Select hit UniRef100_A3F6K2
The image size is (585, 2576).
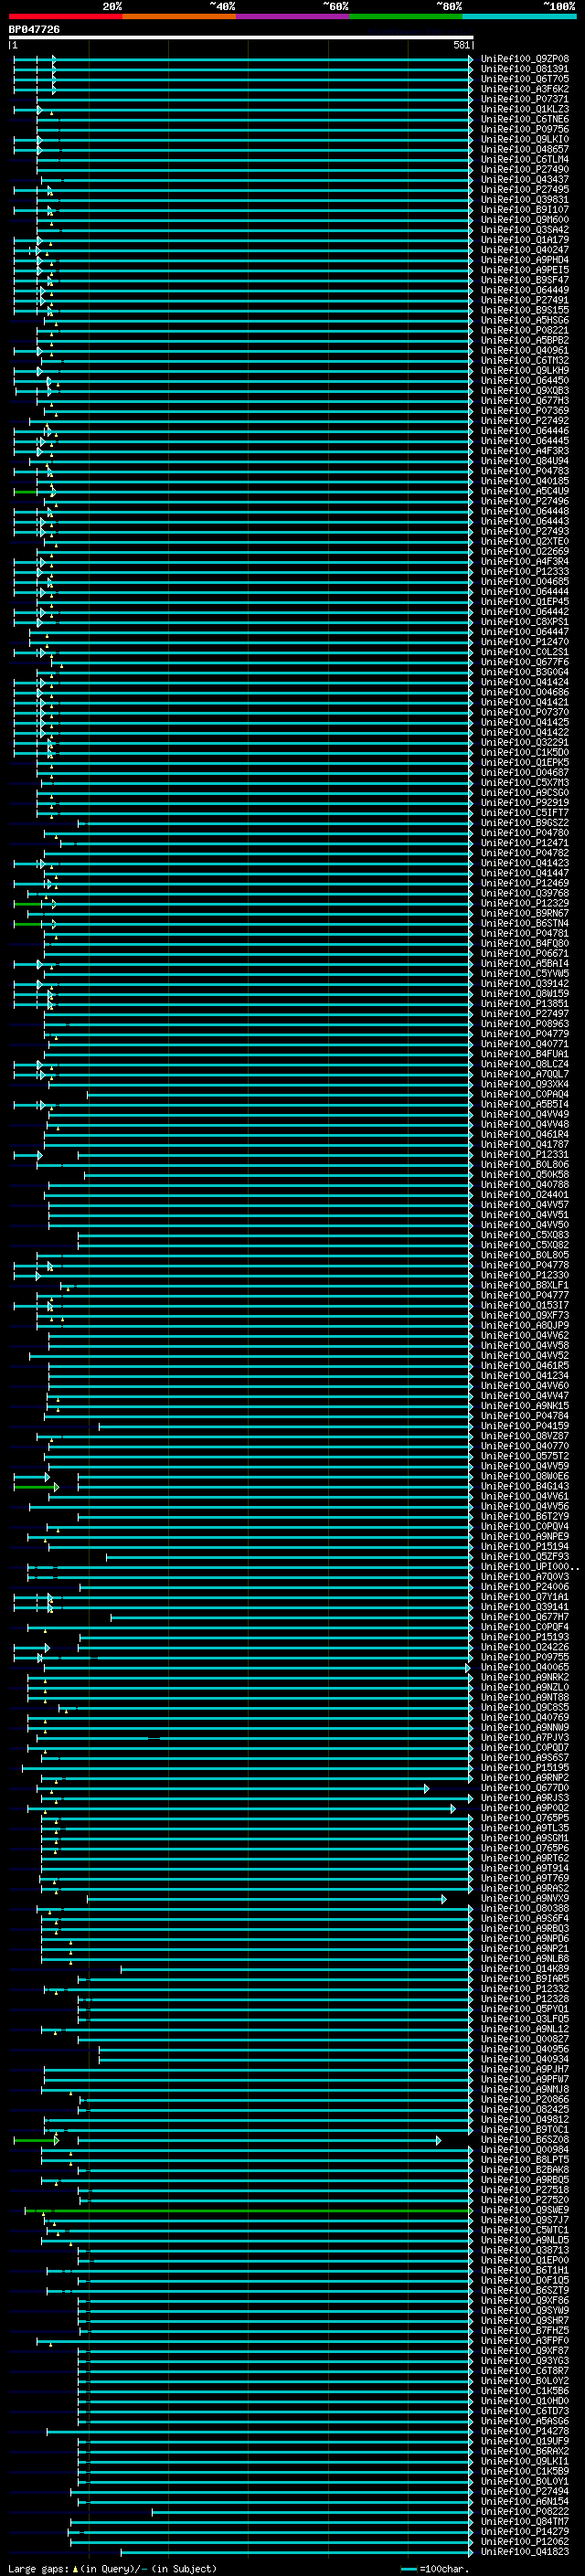(525, 89)
